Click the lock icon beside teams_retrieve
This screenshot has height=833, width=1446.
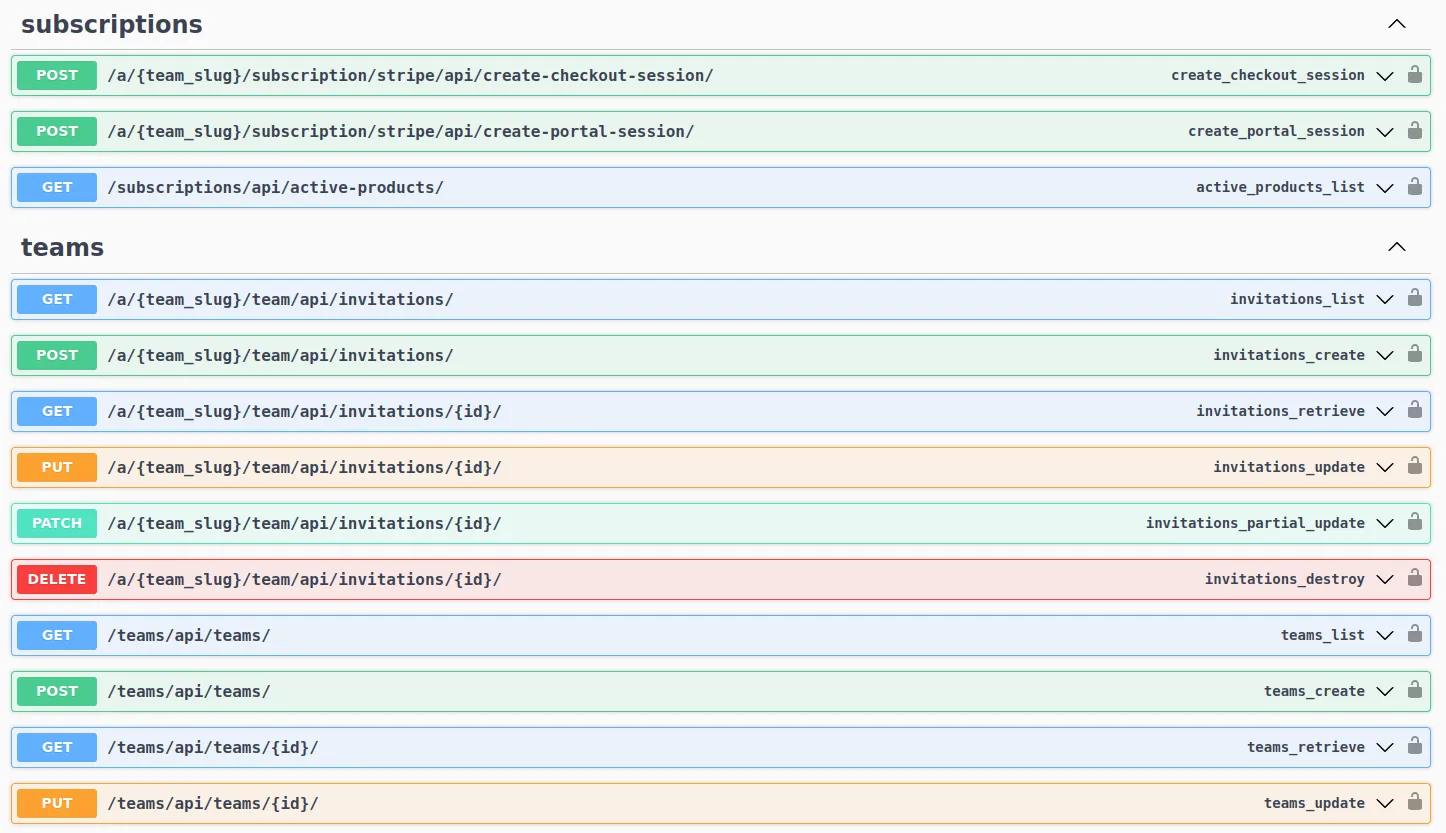coord(1415,746)
